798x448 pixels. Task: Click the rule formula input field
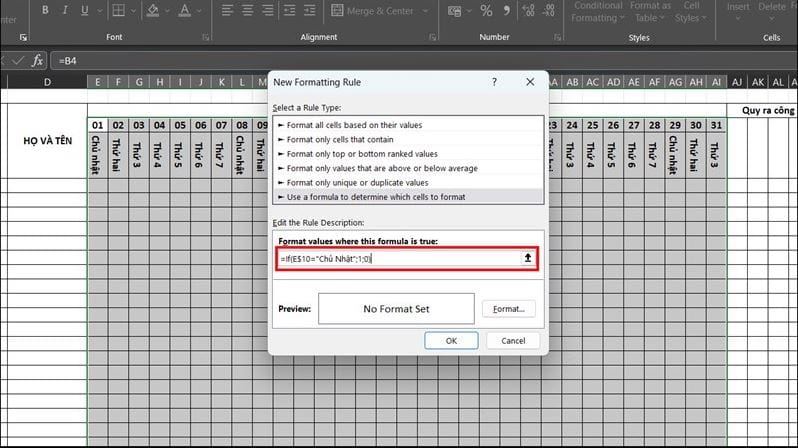(x=399, y=259)
